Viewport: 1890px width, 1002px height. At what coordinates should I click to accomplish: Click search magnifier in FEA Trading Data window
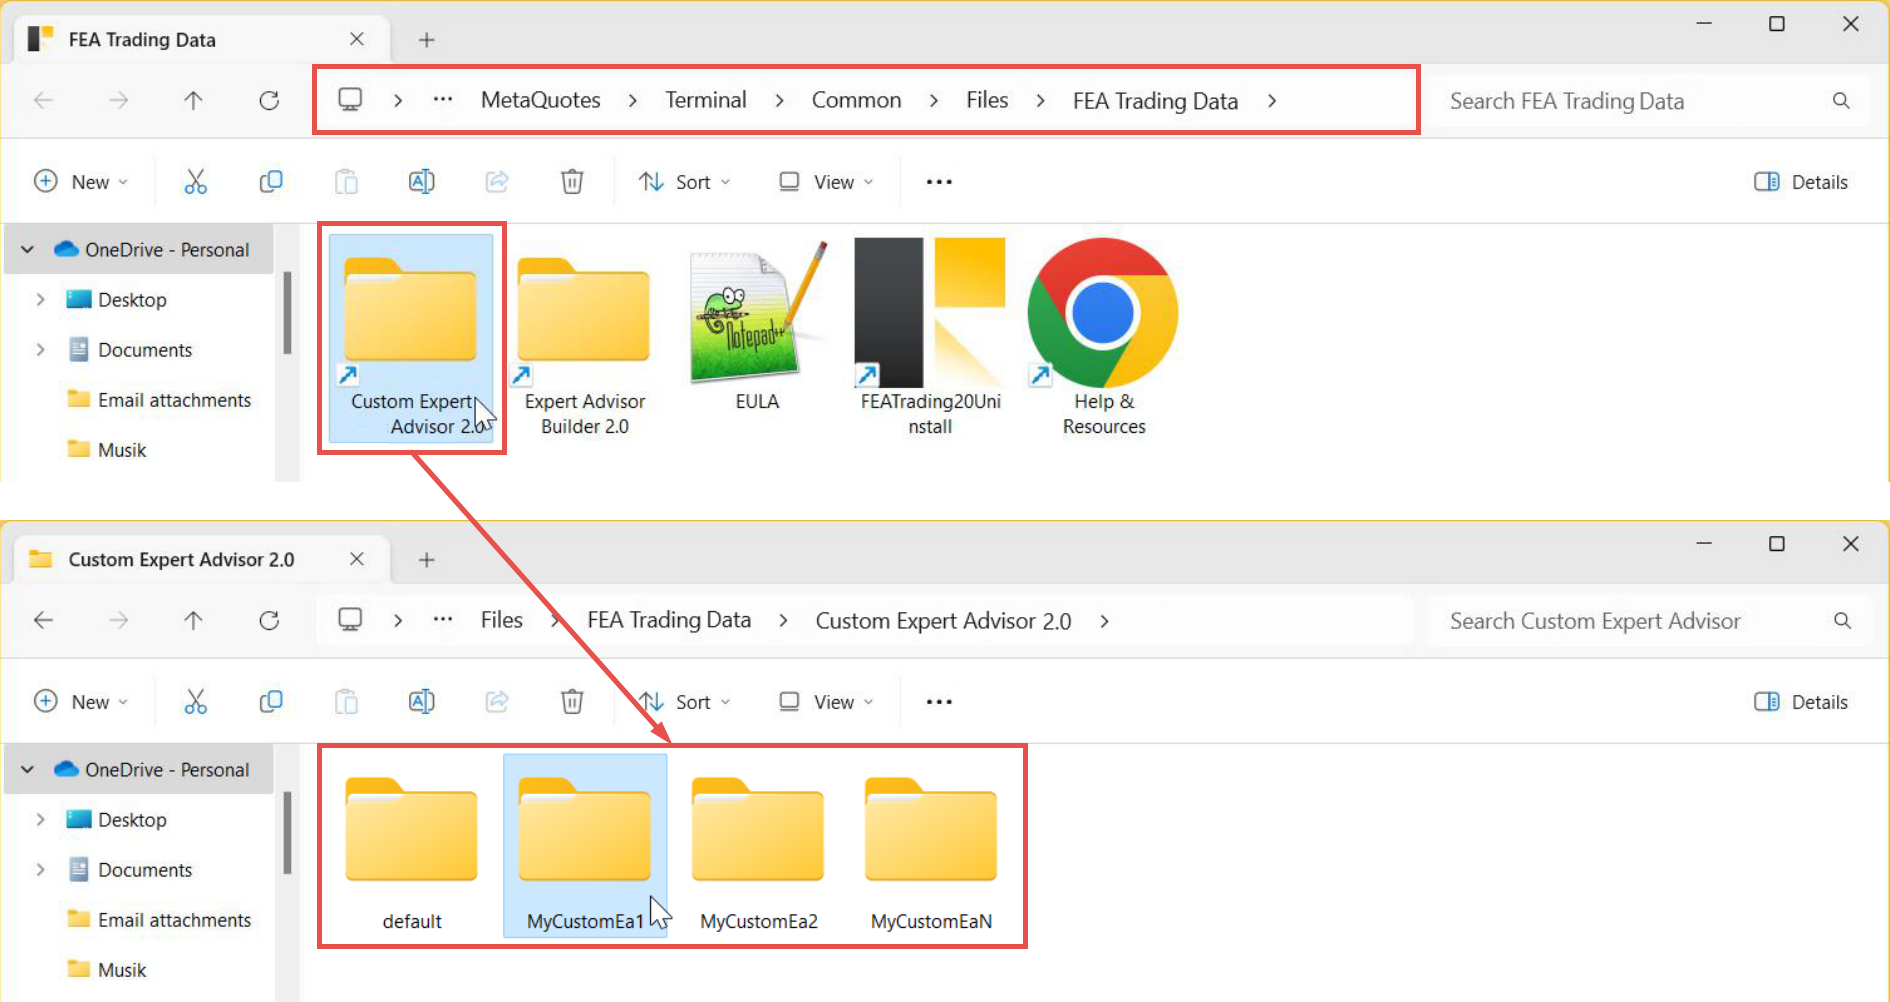pyautogui.click(x=1841, y=101)
